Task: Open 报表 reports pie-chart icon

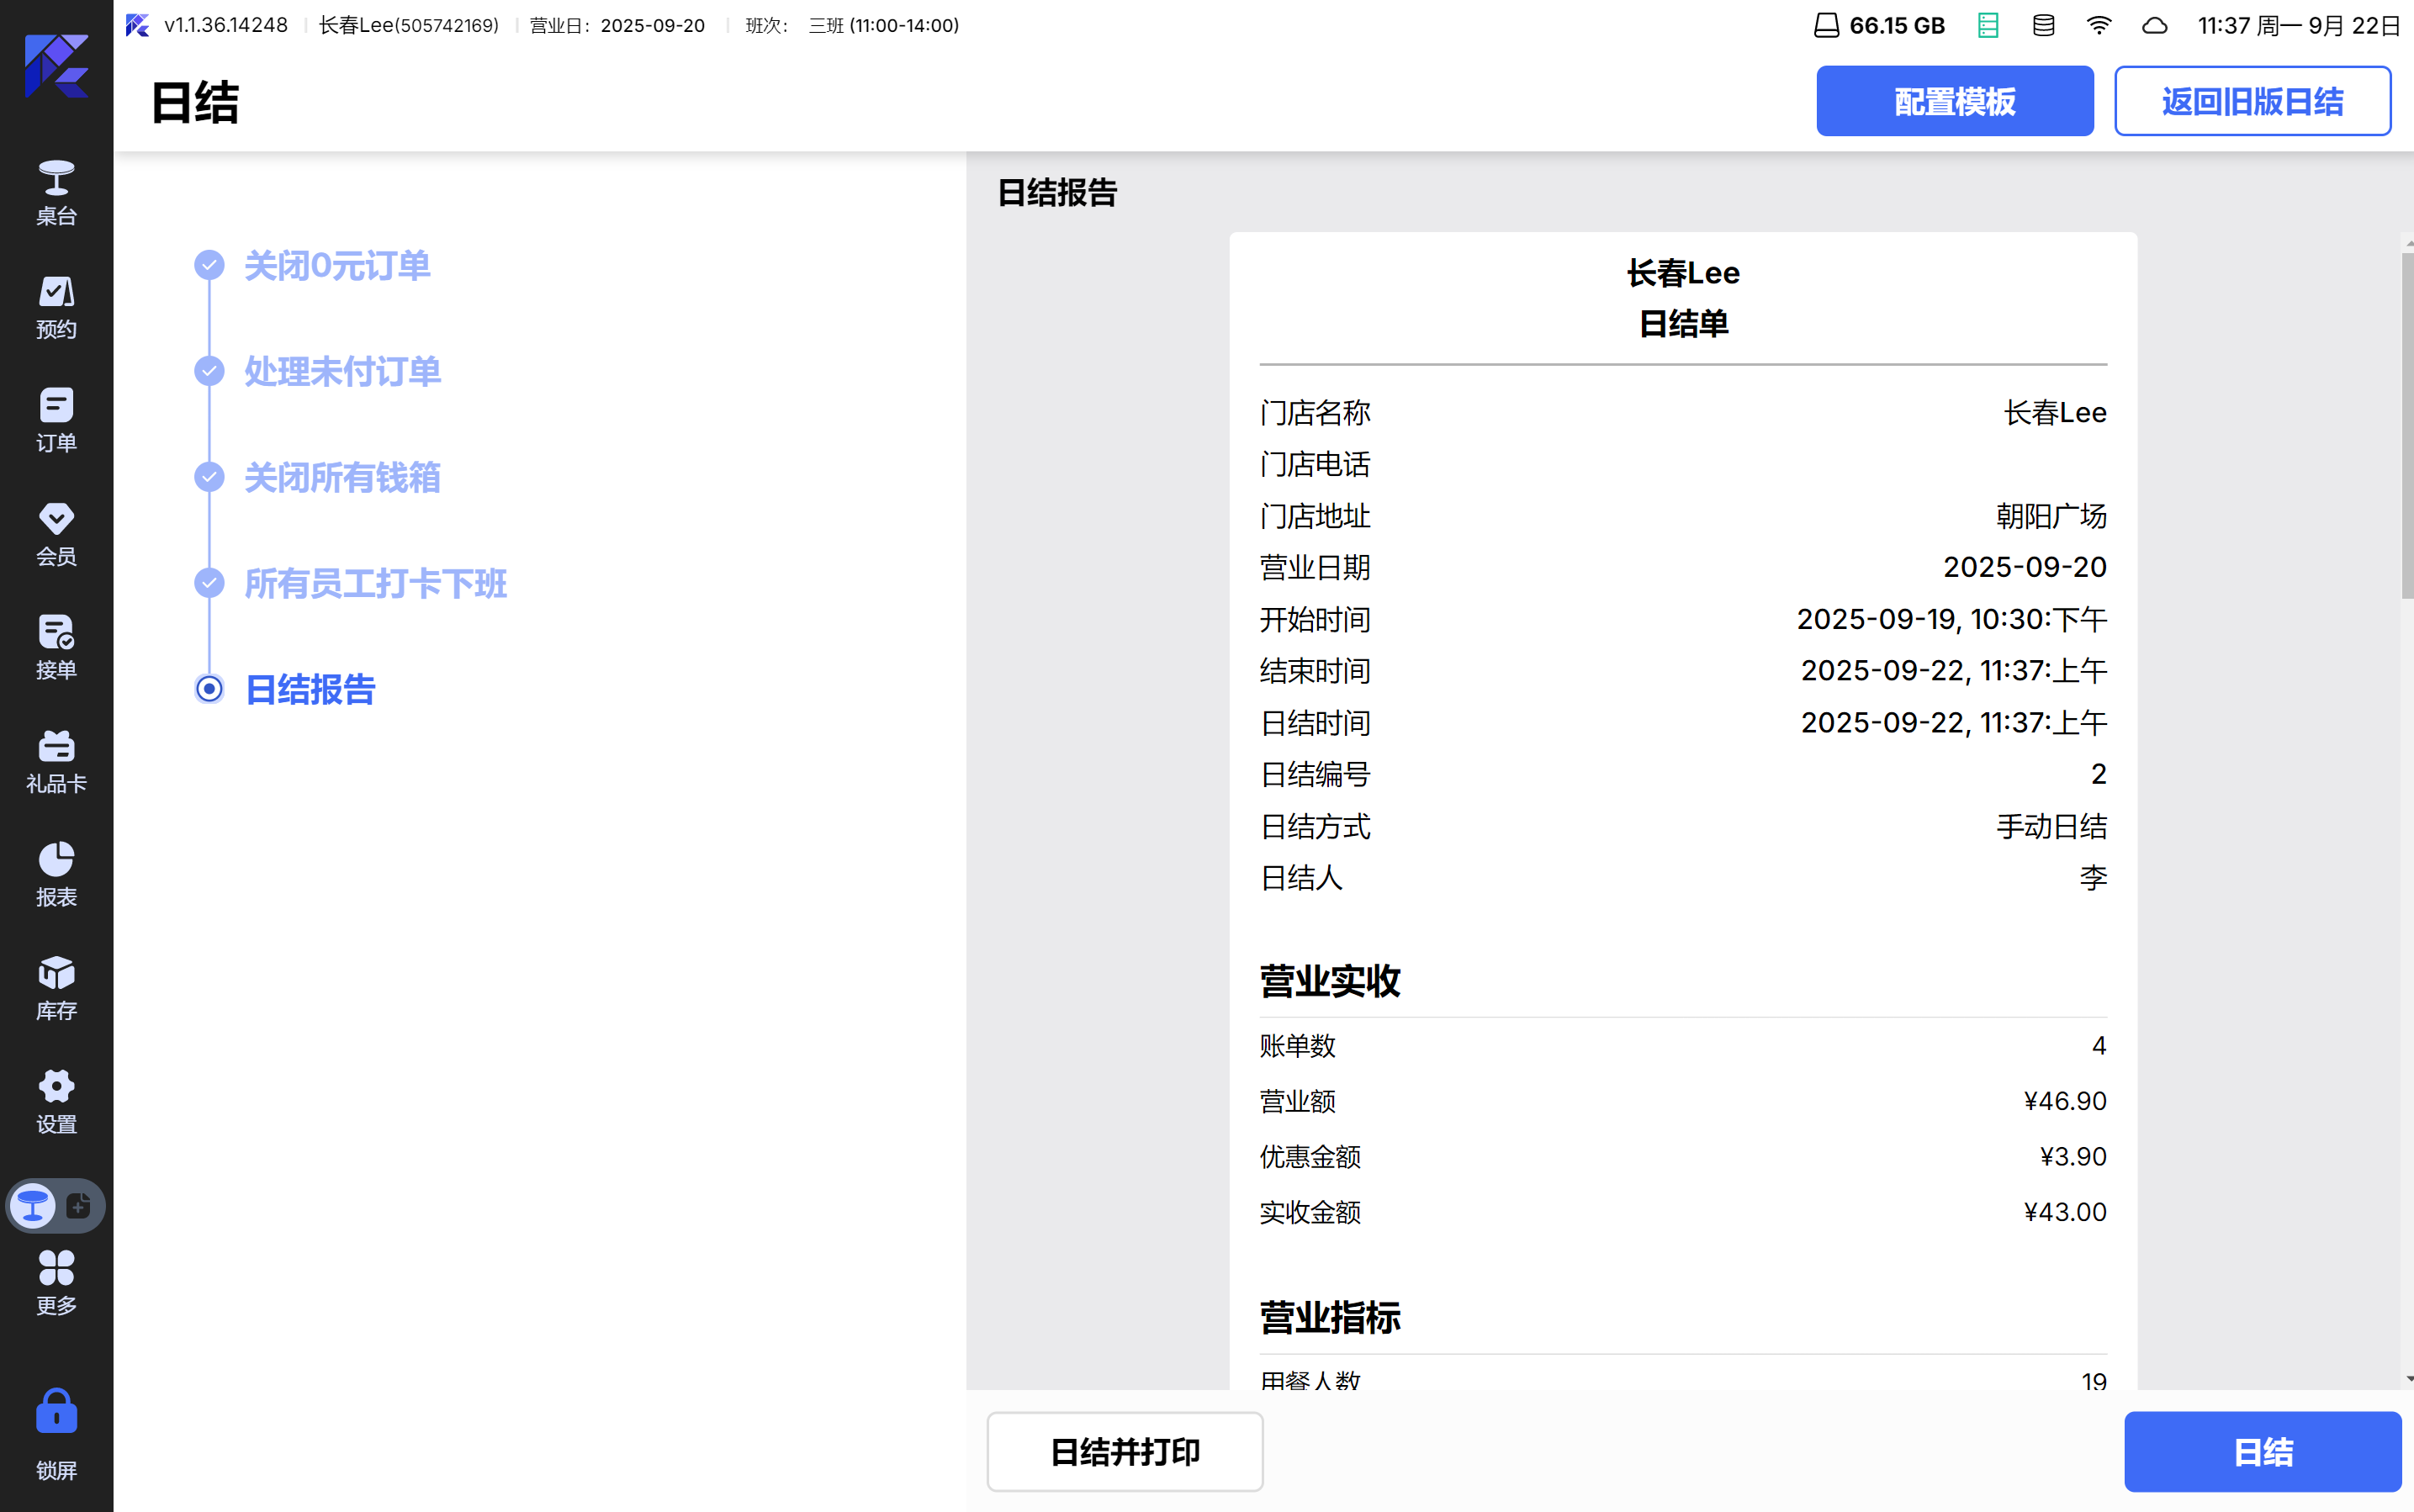Action: pos(56,873)
